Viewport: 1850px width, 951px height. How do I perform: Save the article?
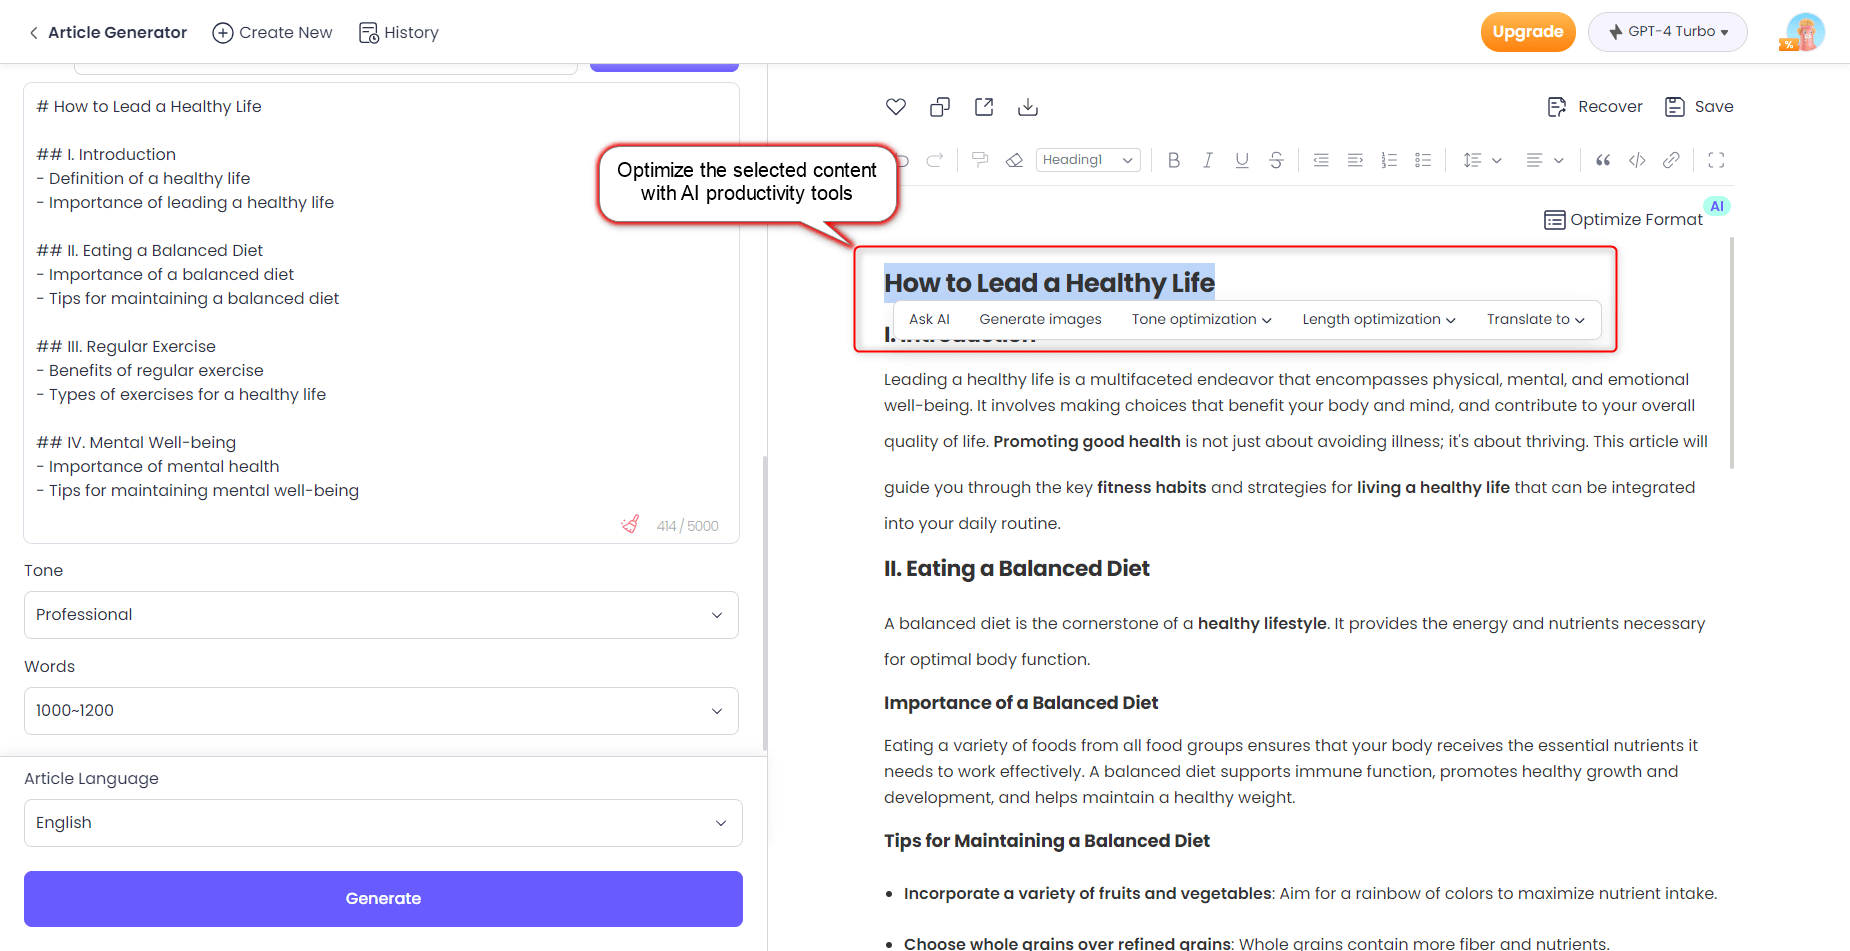point(1698,107)
